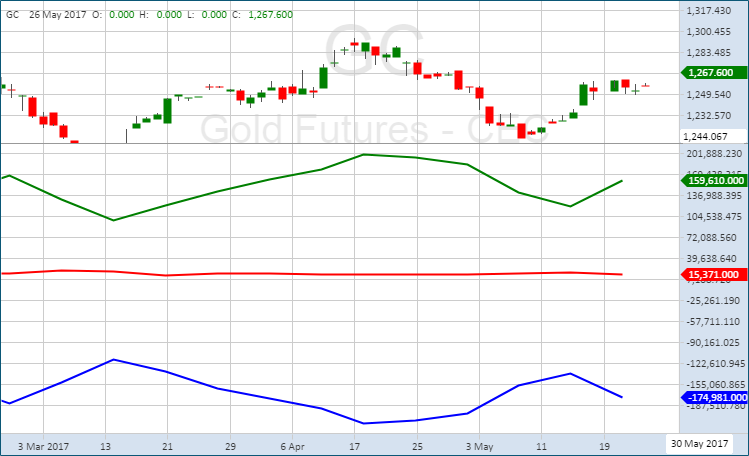Click the 11 date label on time axis
Viewport: 749px width, 456px height.
click(541, 446)
